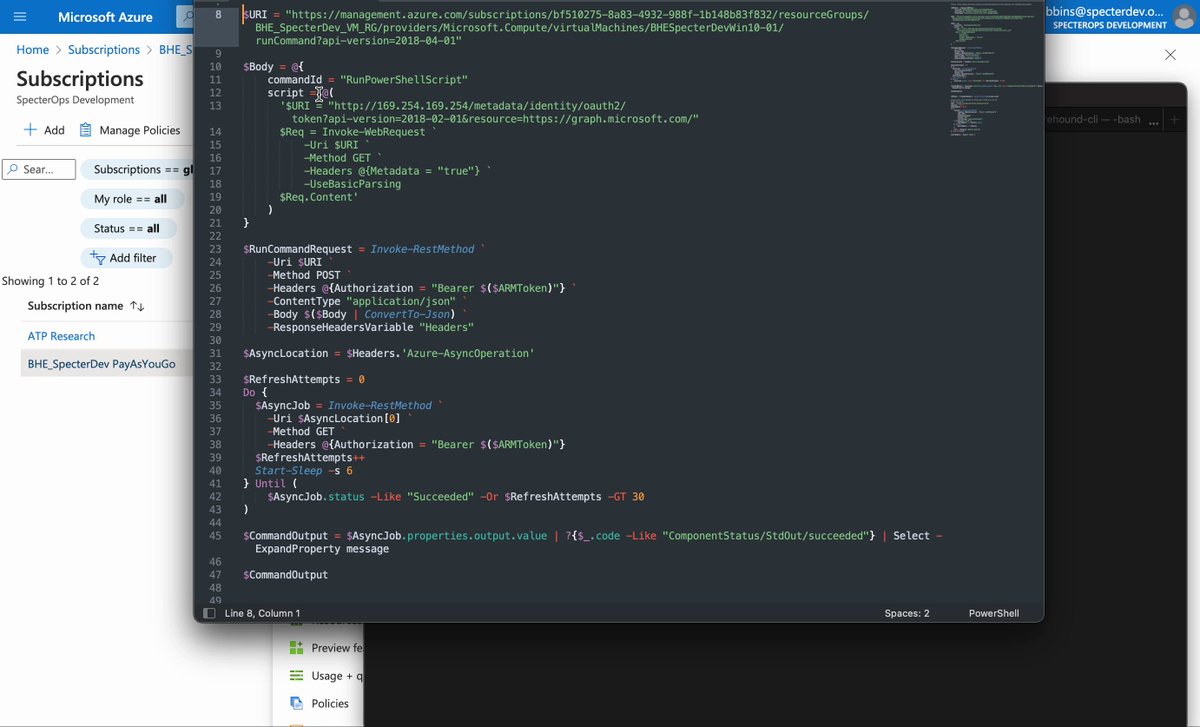Click the plus Add icon in Subscriptions
This screenshot has width=1200, height=727.
[30, 130]
